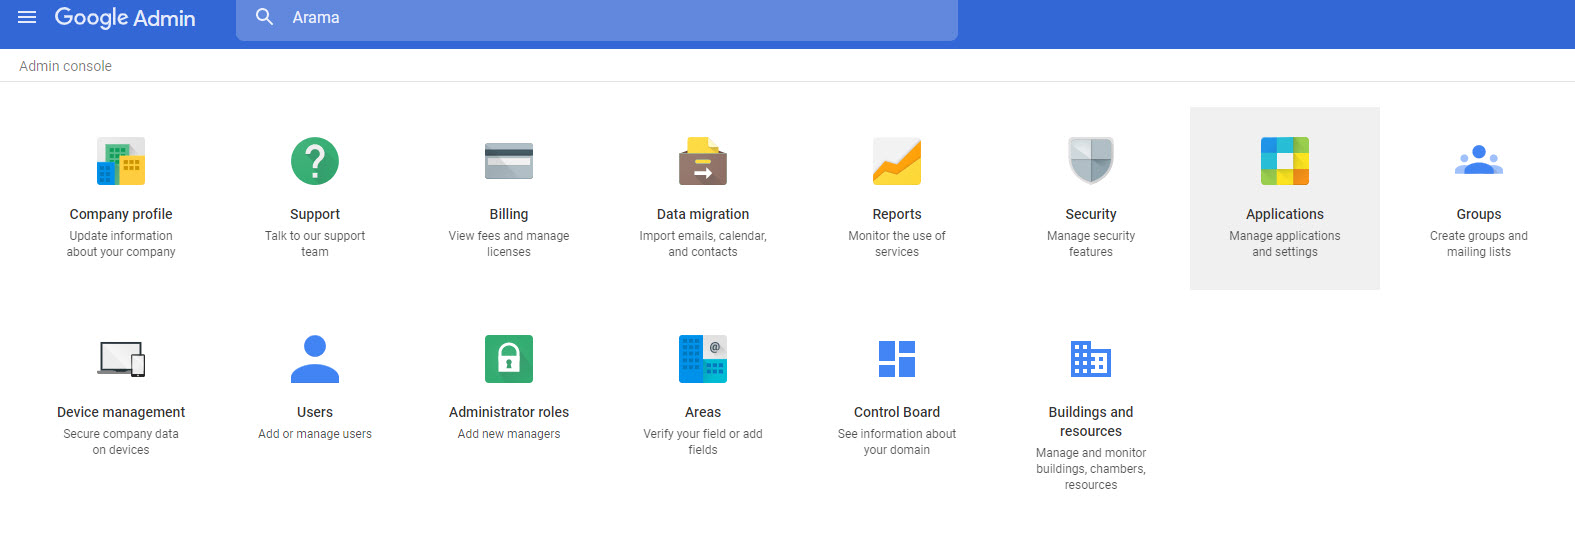Open the Billing credit card icon
Screen dimensions: 1575x547
pos(509,161)
